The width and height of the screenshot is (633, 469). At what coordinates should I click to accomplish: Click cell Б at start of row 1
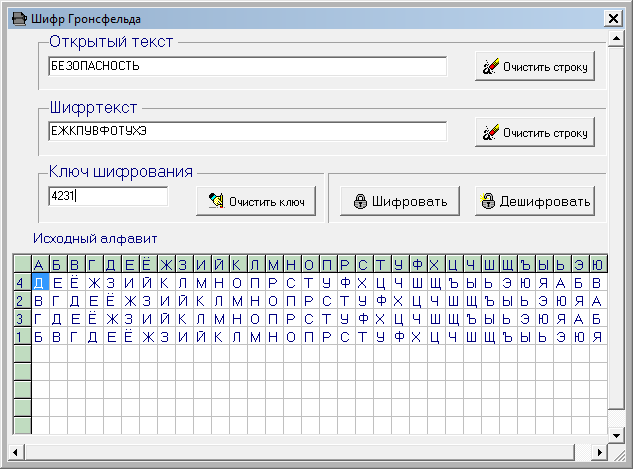click(x=40, y=336)
